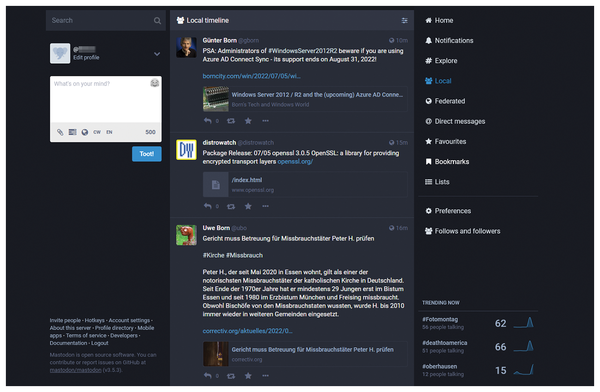Click the Toot! button
This screenshot has width=600, height=392.
click(x=147, y=154)
